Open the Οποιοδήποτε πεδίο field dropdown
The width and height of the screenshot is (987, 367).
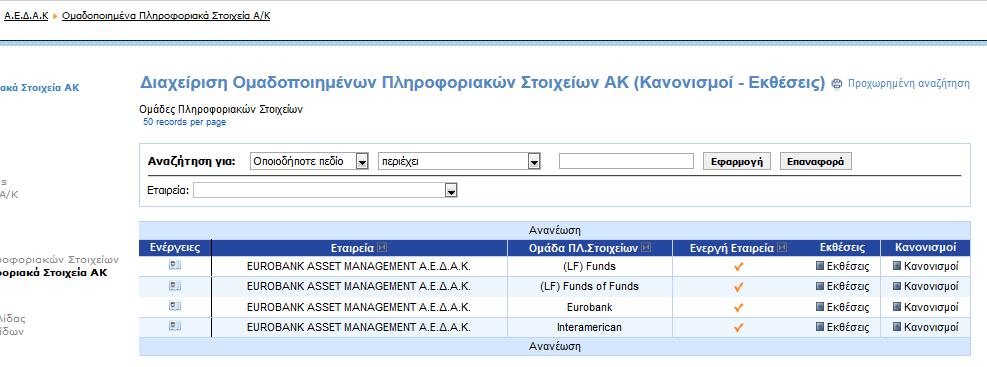(x=362, y=162)
